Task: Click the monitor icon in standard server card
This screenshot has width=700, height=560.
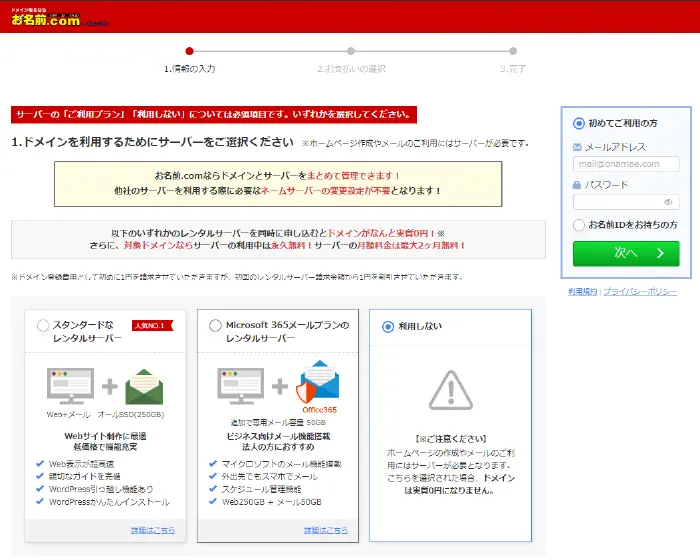Action: pyautogui.click(x=71, y=385)
